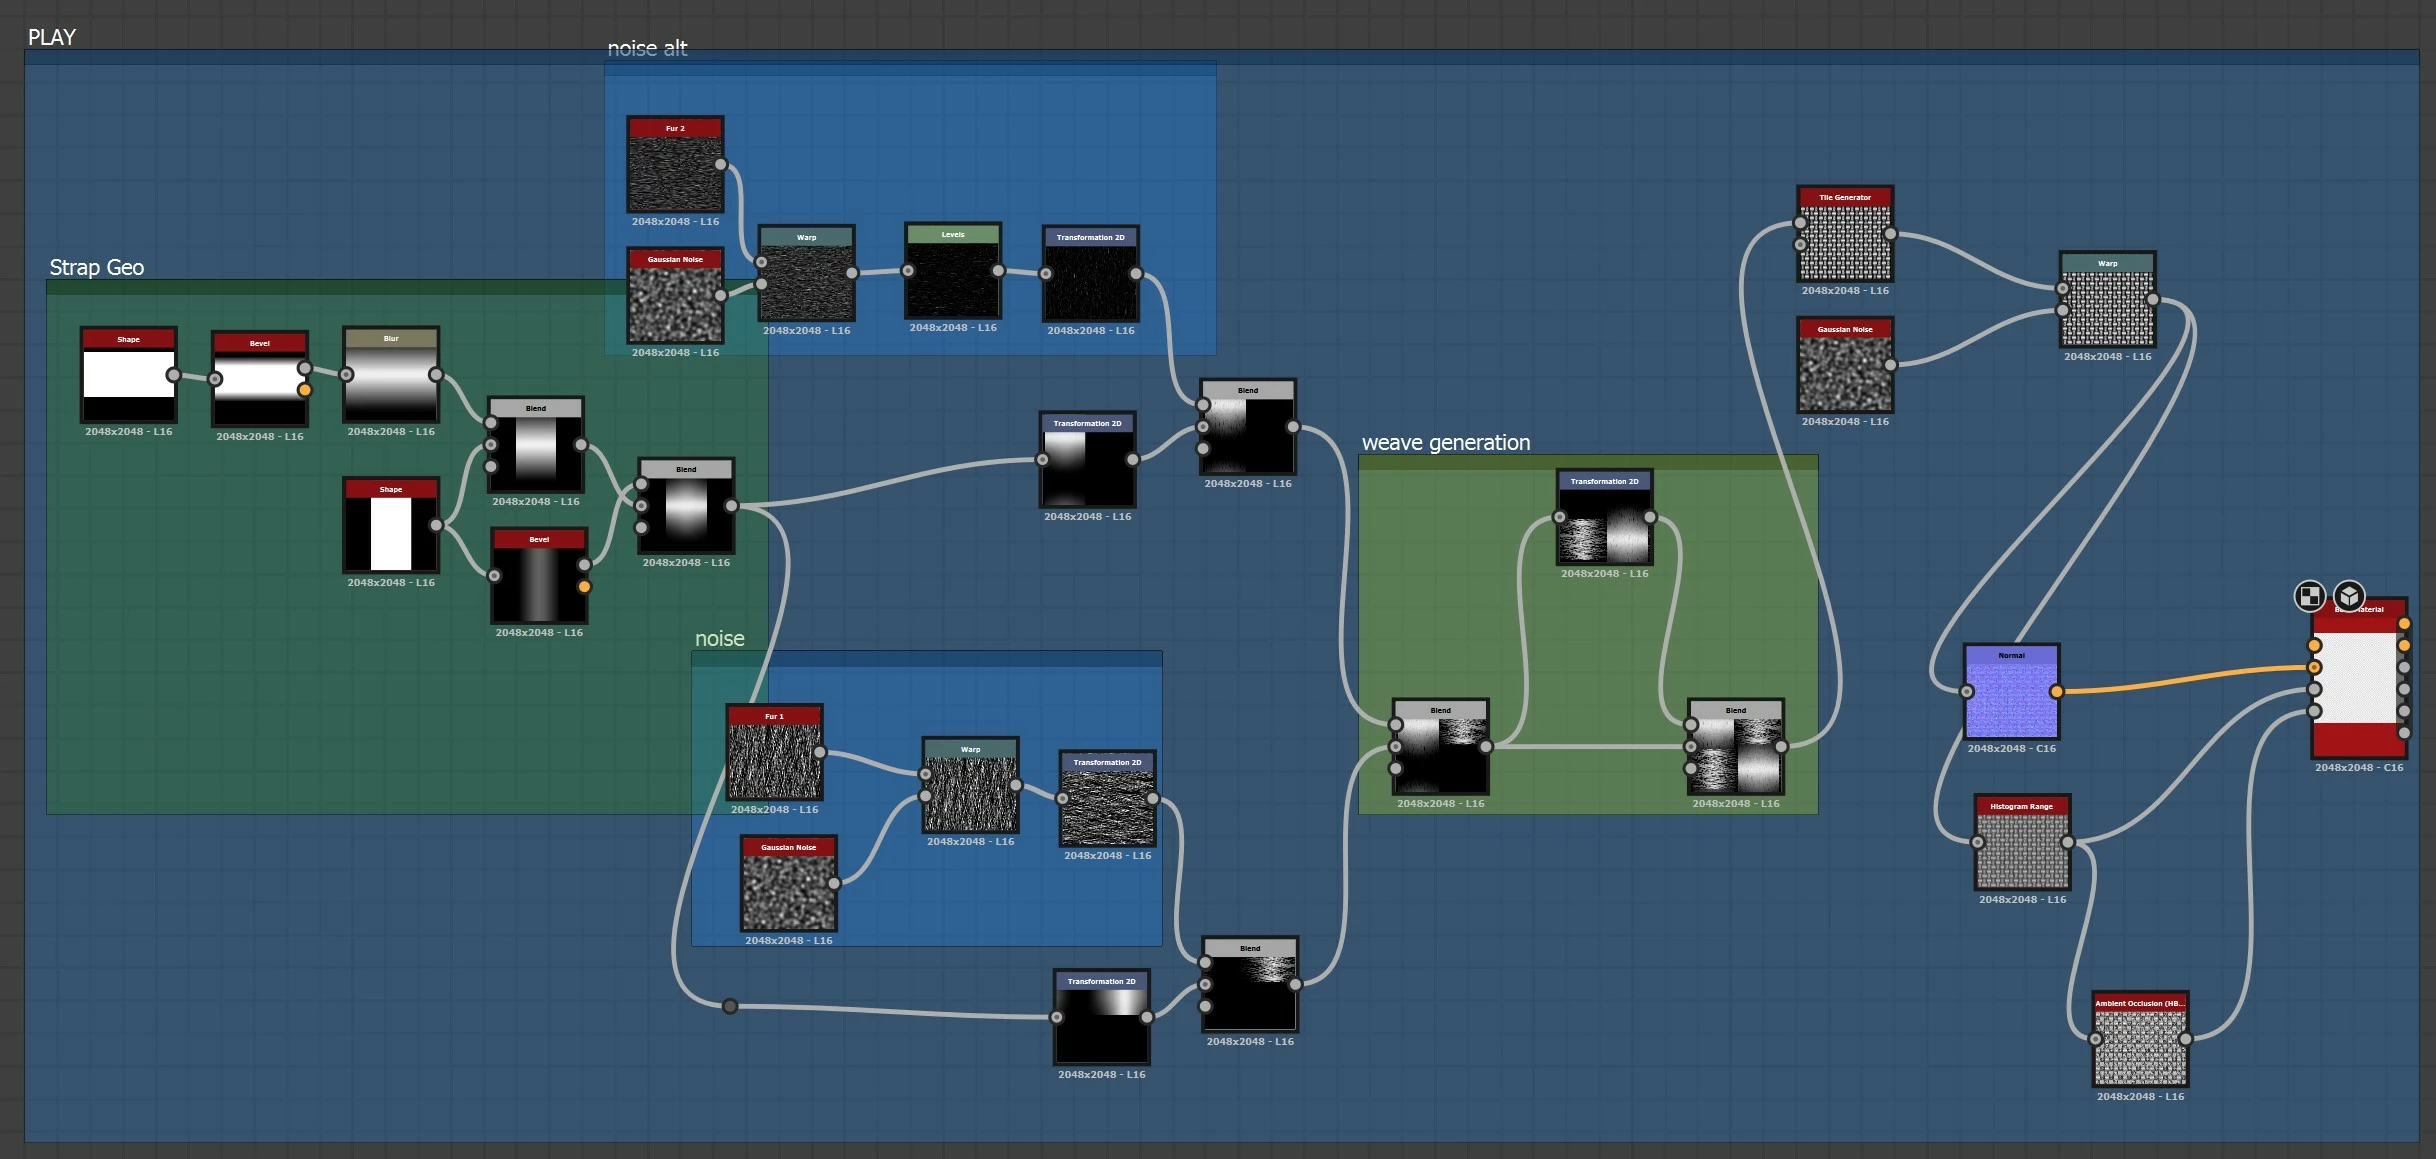Click the 'Strap Geo' frame title
Screen dimensions: 2436x1159
(97, 268)
